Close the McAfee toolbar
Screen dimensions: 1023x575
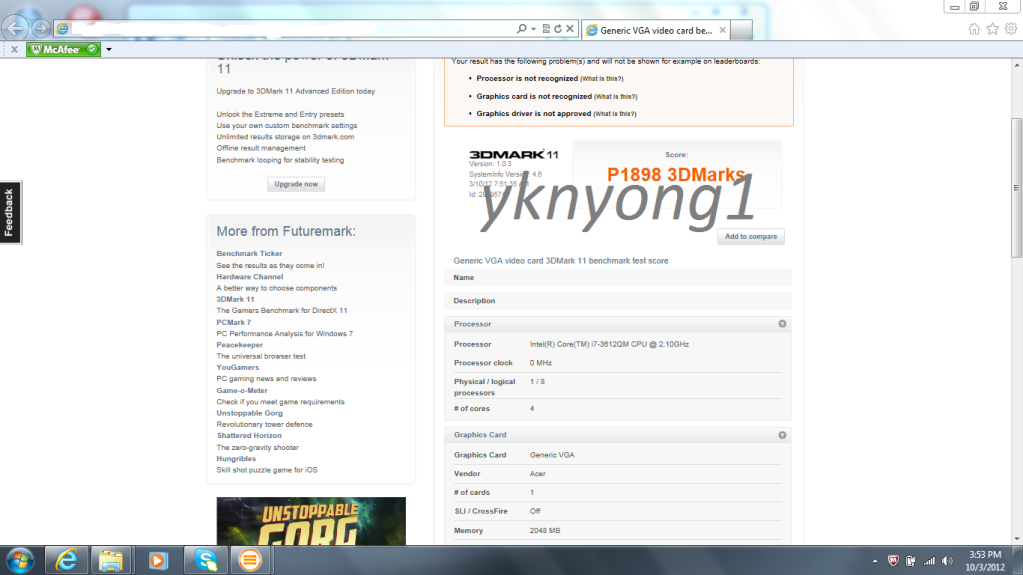(14, 49)
